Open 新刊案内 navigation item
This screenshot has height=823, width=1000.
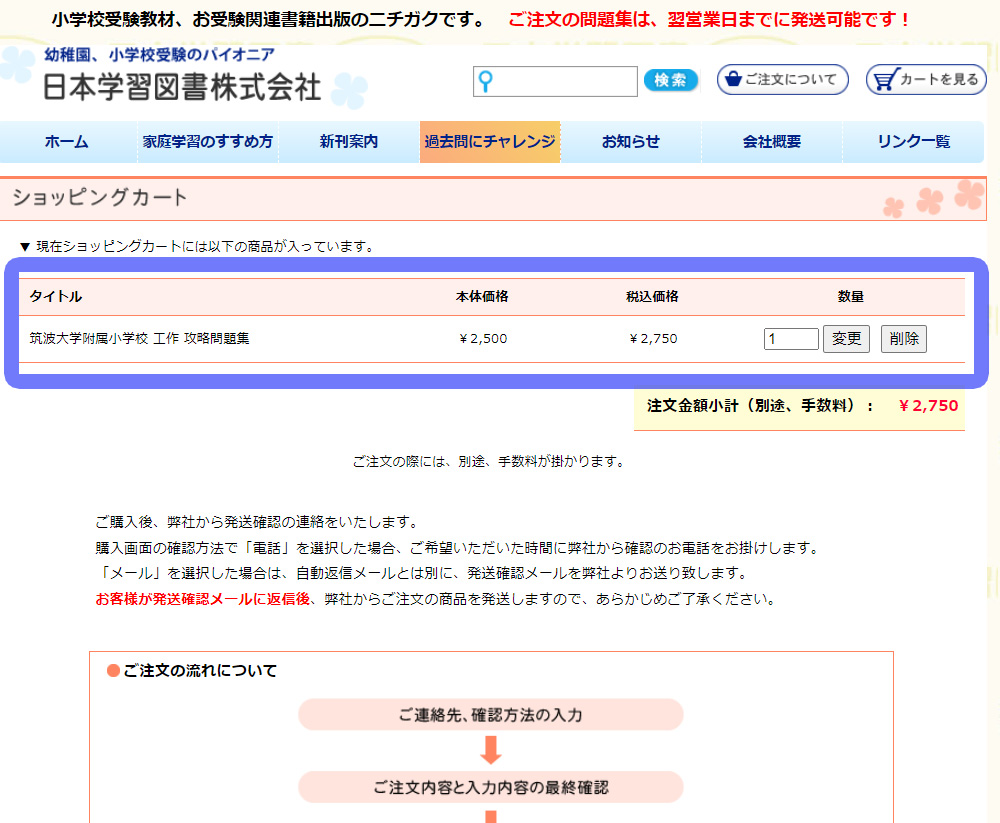click(x=349, y=142)
